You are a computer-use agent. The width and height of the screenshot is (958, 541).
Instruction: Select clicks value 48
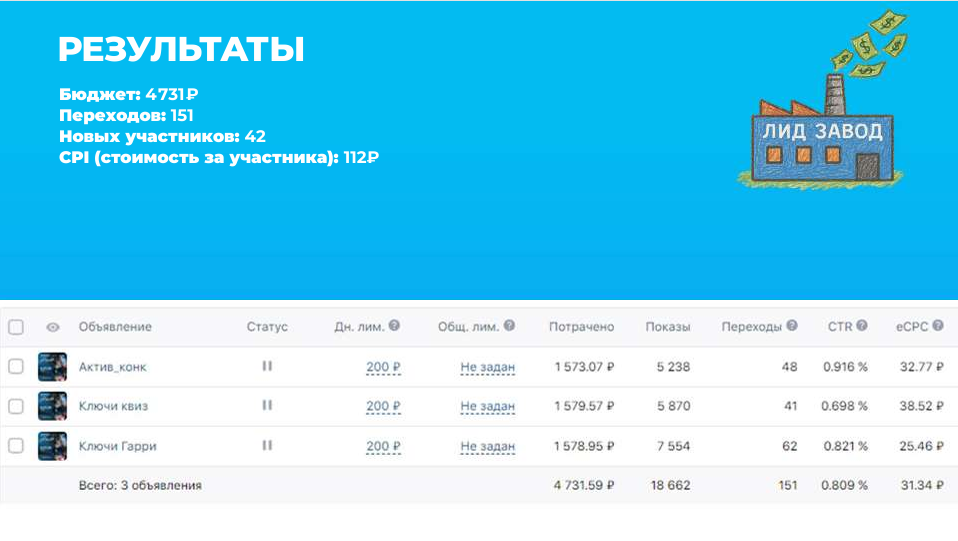[x=789, y=367]
